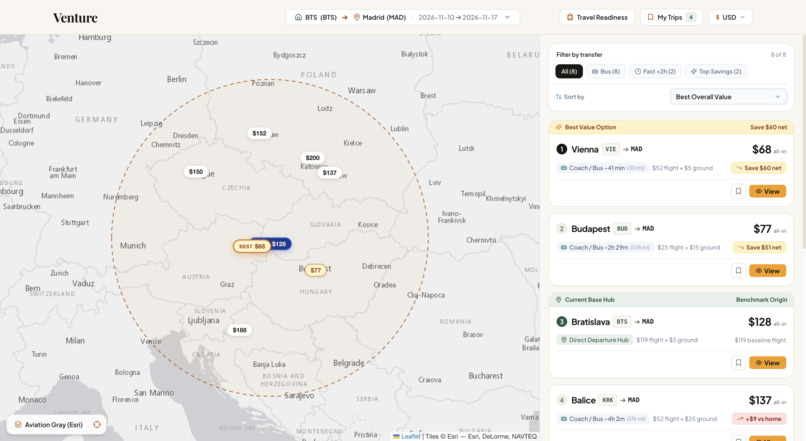Click the Vienna card title
The image size is (806, 441).
pyautogui.click(x=584, y=149)
